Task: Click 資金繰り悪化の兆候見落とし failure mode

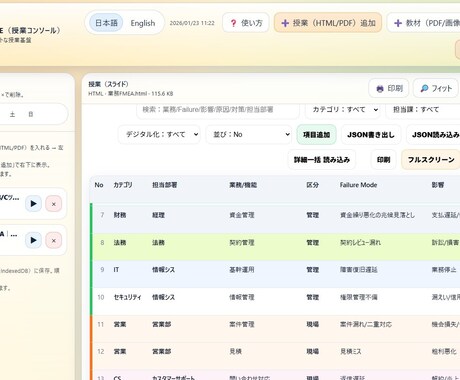Action: tap(377, 215)
